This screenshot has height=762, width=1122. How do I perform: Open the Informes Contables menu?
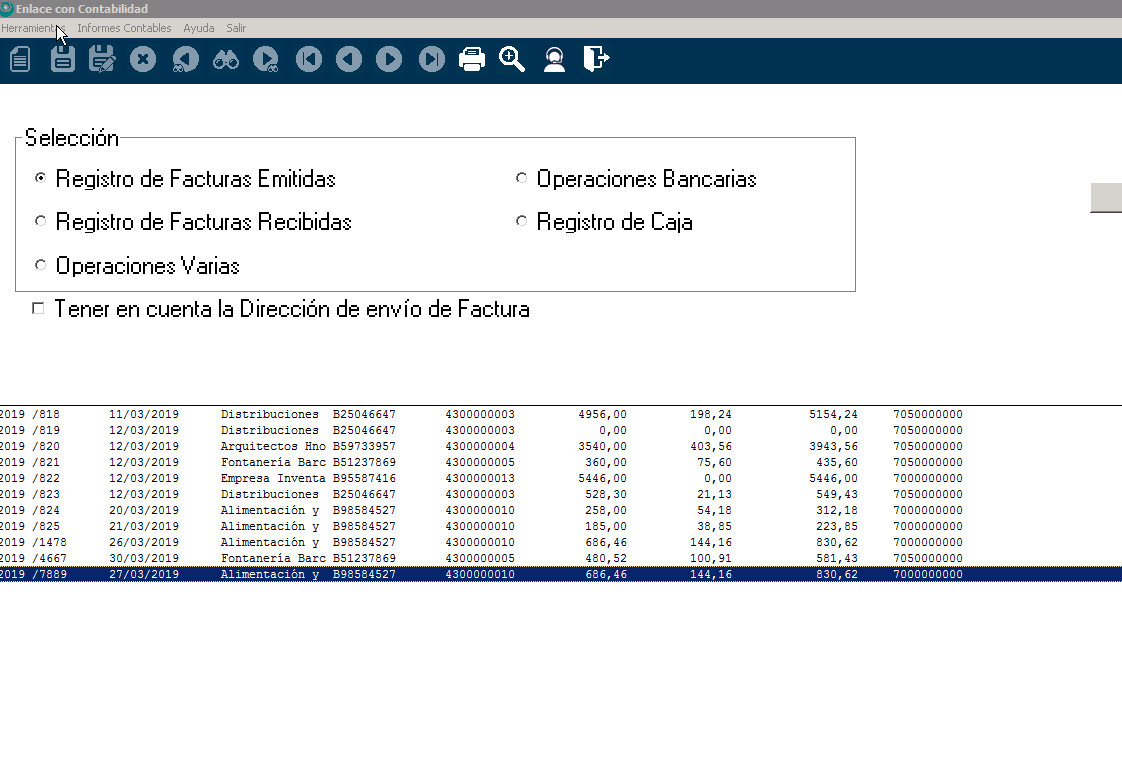click(124, 28)
